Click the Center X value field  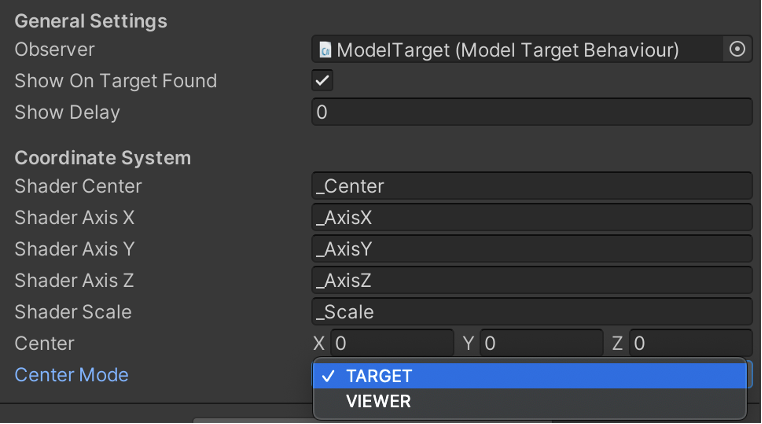(392, 343)
